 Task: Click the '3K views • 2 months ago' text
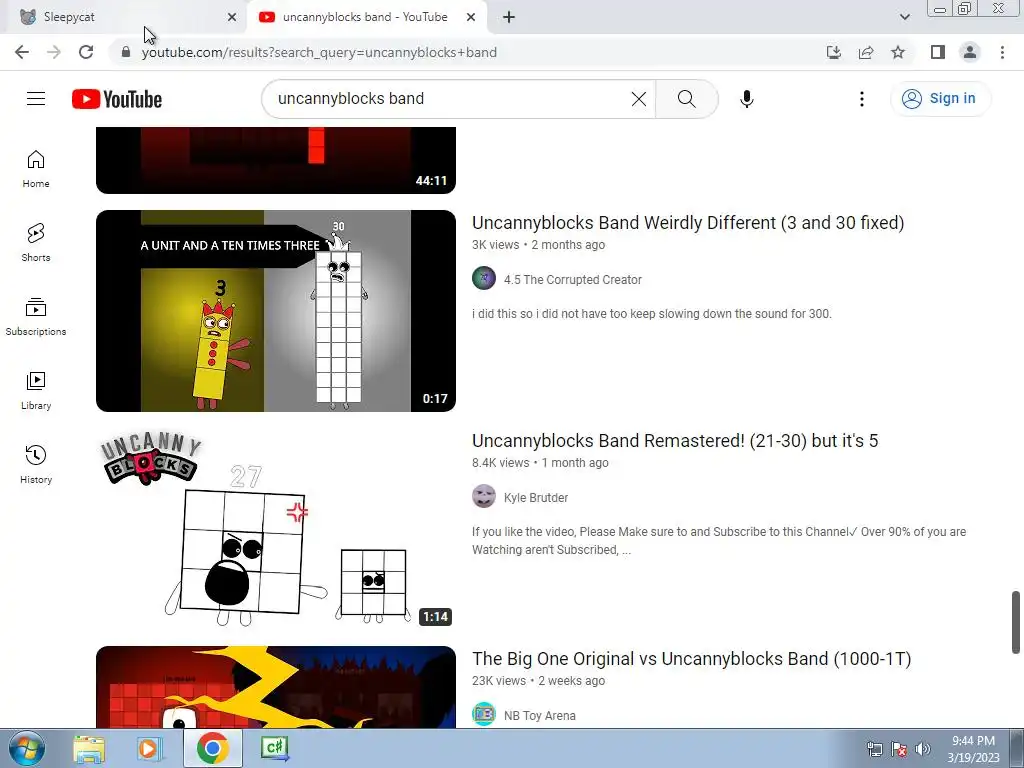point(538,245)
